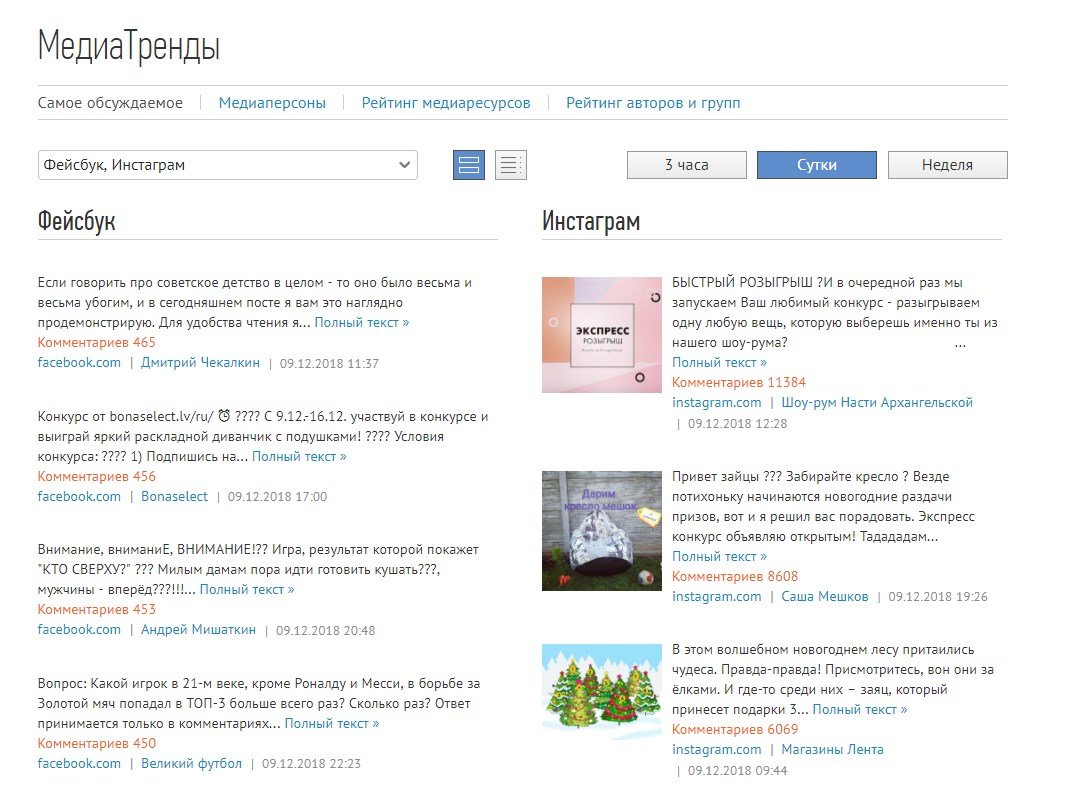Screen dimensions: 1065x802
Task: Open the Медиаперсоны tab
Action: click(272, 103)
